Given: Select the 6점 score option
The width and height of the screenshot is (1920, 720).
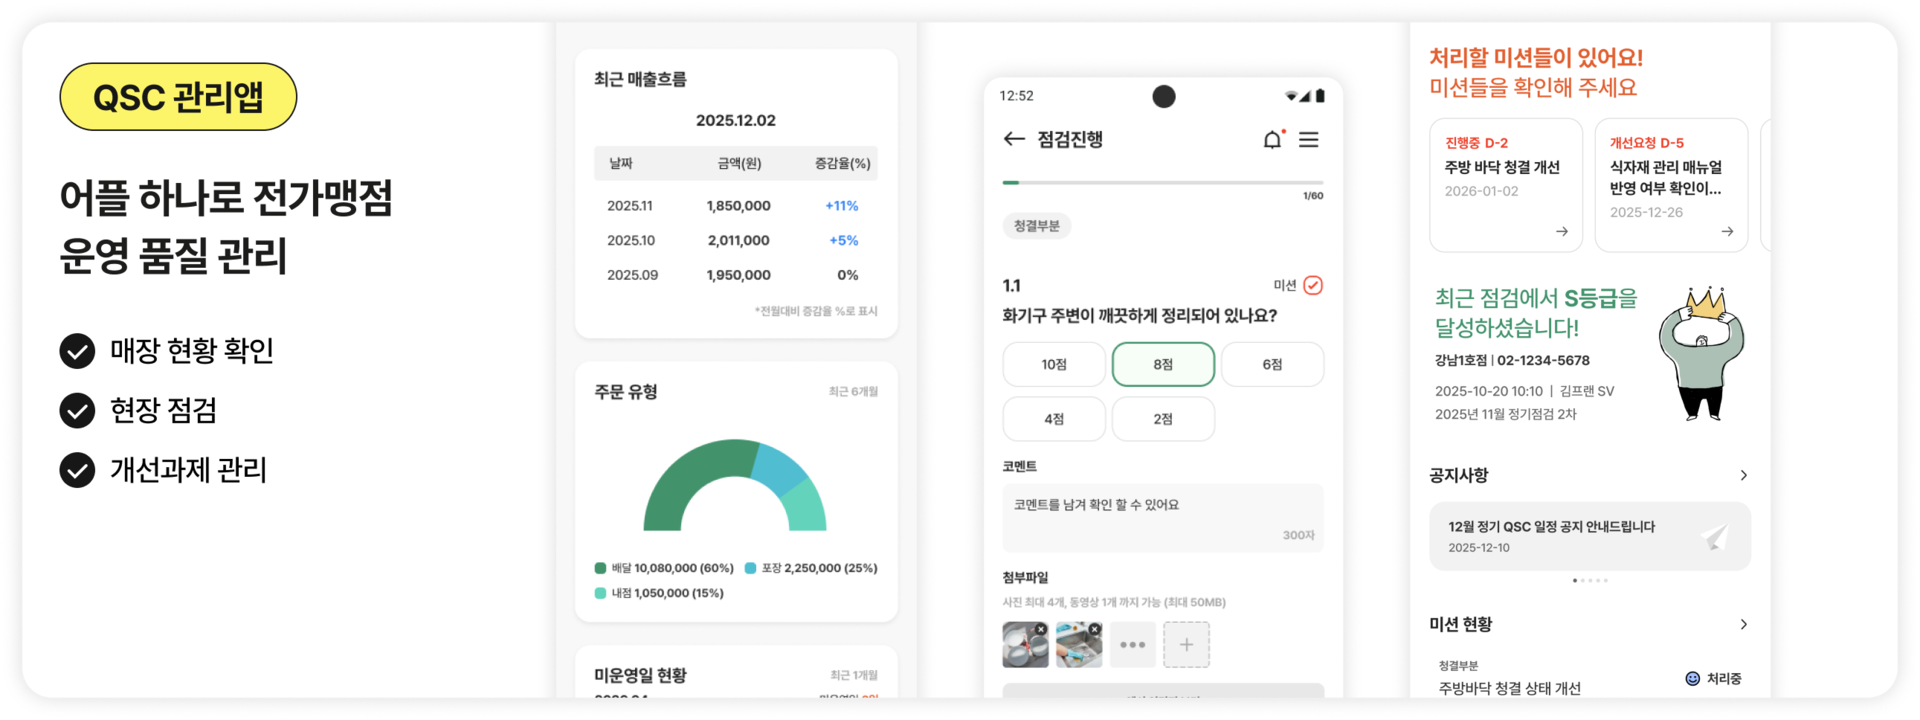Looking at the screenshot, I should click(x=1272, y=365).
